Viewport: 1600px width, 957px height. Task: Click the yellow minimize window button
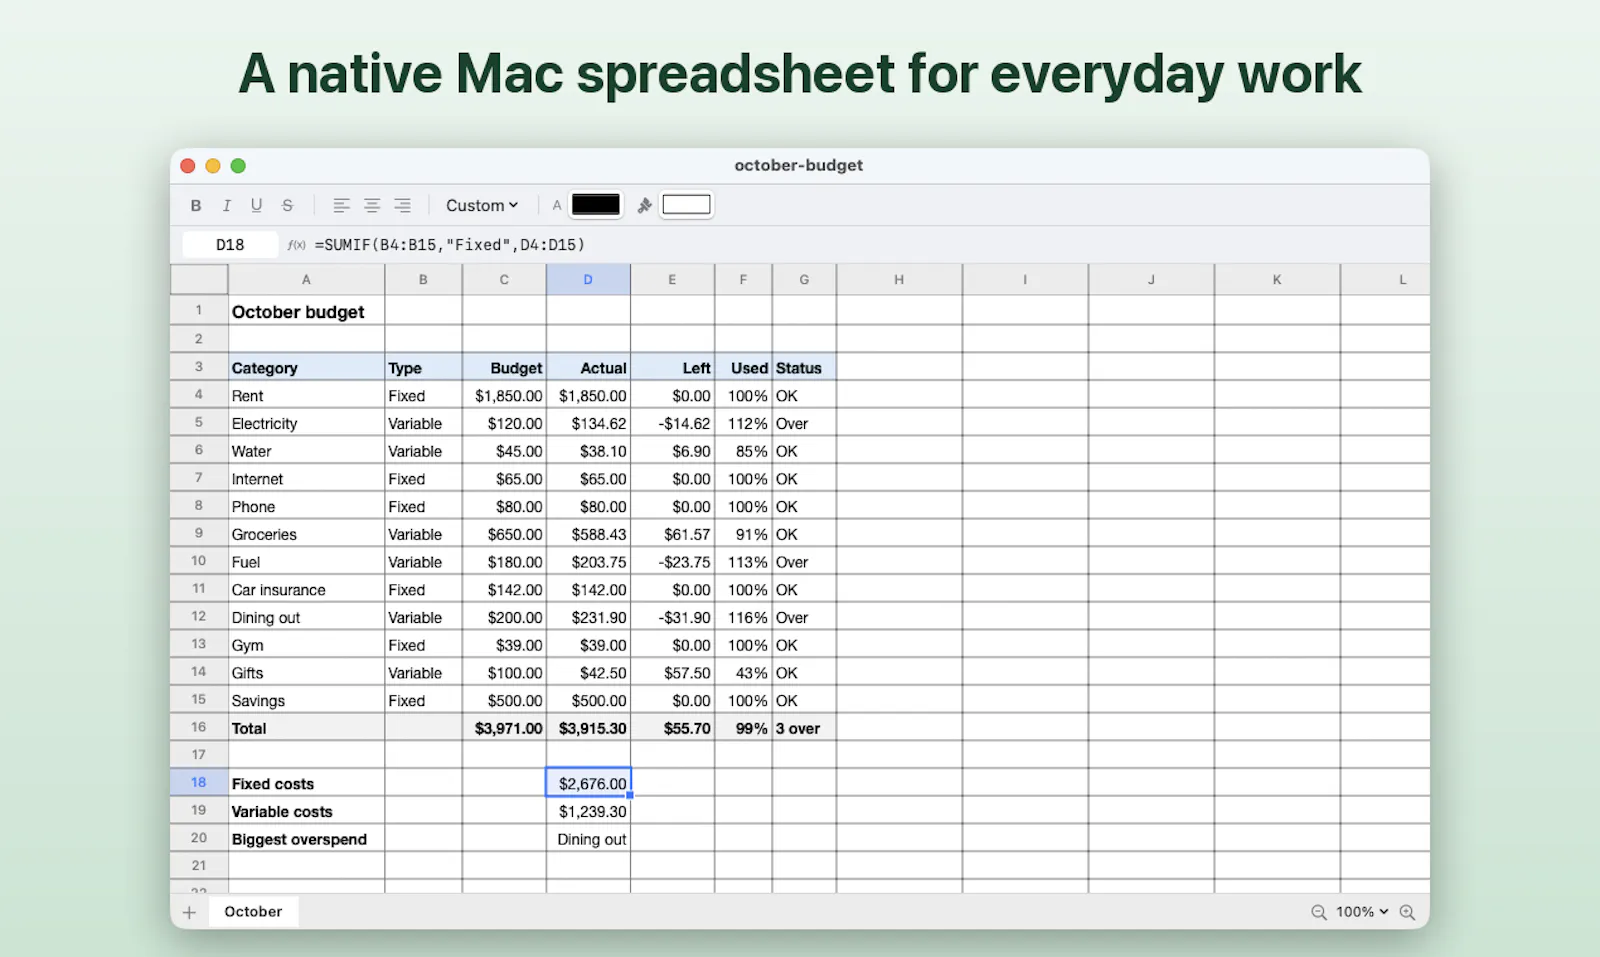(x=213, y=166)
